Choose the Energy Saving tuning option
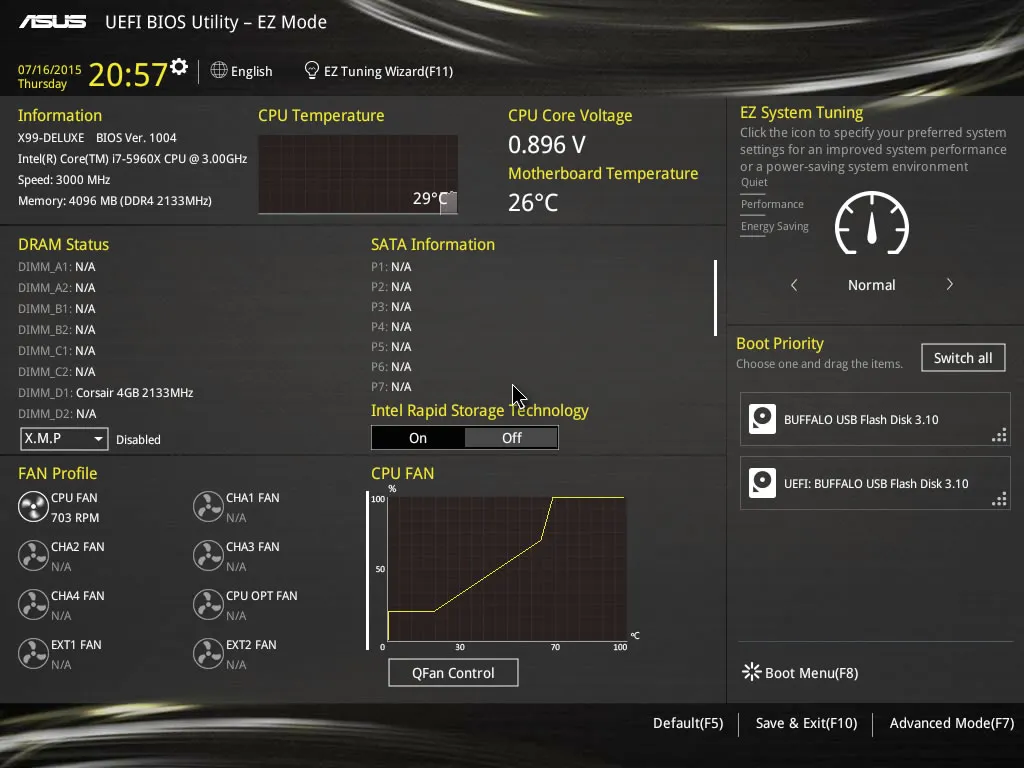The height and width of the screenshot is (768, 1024). [x=775, y=227]
